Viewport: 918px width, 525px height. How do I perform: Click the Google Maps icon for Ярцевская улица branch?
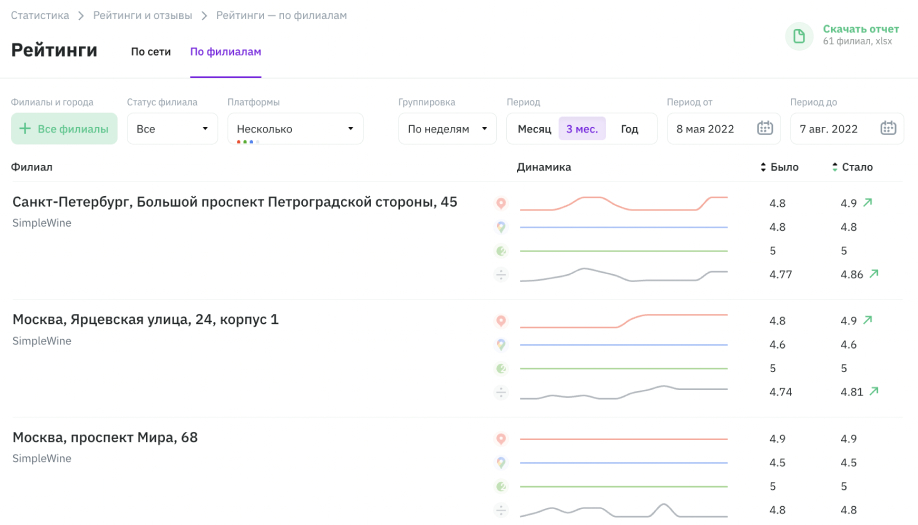coord(501,345)
